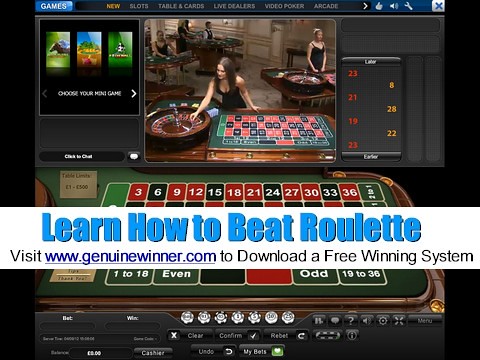Show more game categories with the arrow
The image size is (480, 360).
[x=366, y=6]
